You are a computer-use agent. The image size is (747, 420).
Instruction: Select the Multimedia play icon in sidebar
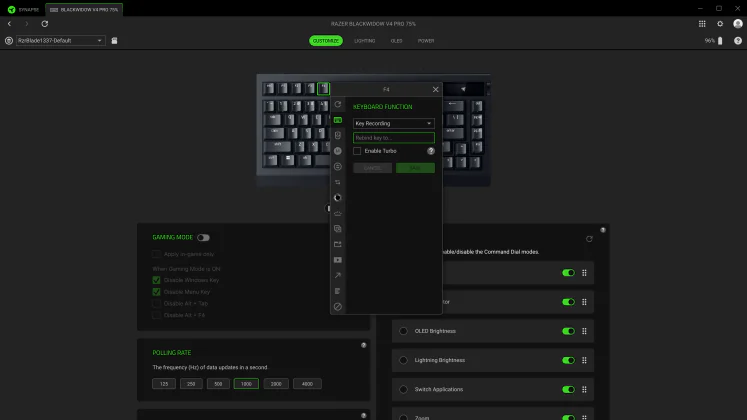338,260
